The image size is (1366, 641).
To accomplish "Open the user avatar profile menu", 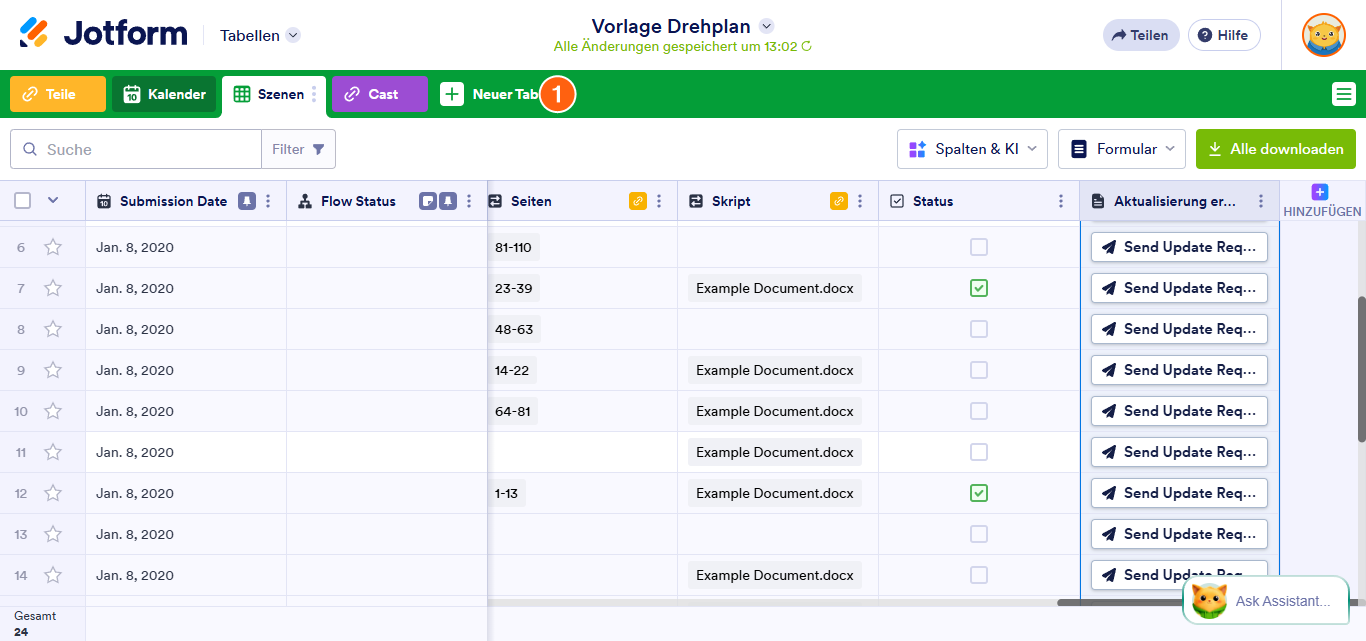I will pos(1323,35).
